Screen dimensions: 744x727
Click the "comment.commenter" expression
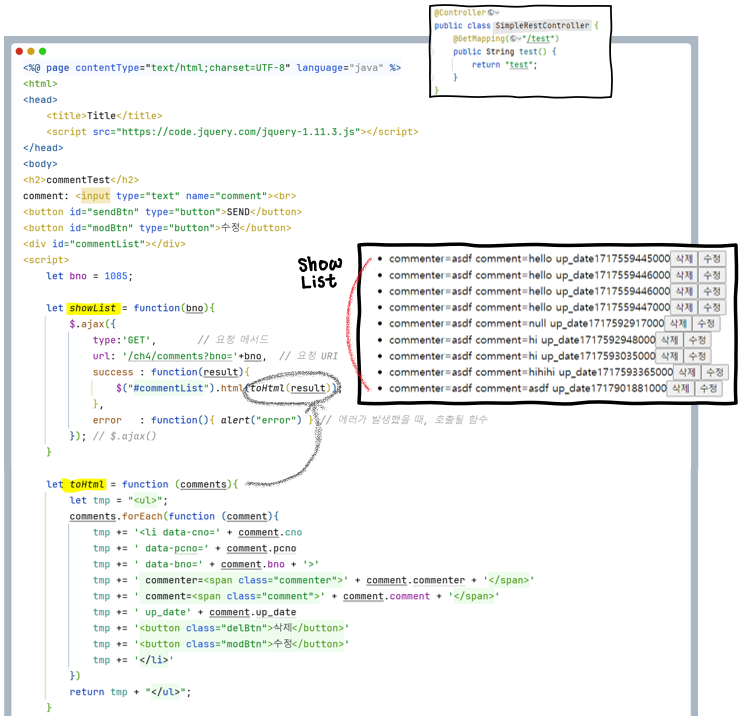415,580
